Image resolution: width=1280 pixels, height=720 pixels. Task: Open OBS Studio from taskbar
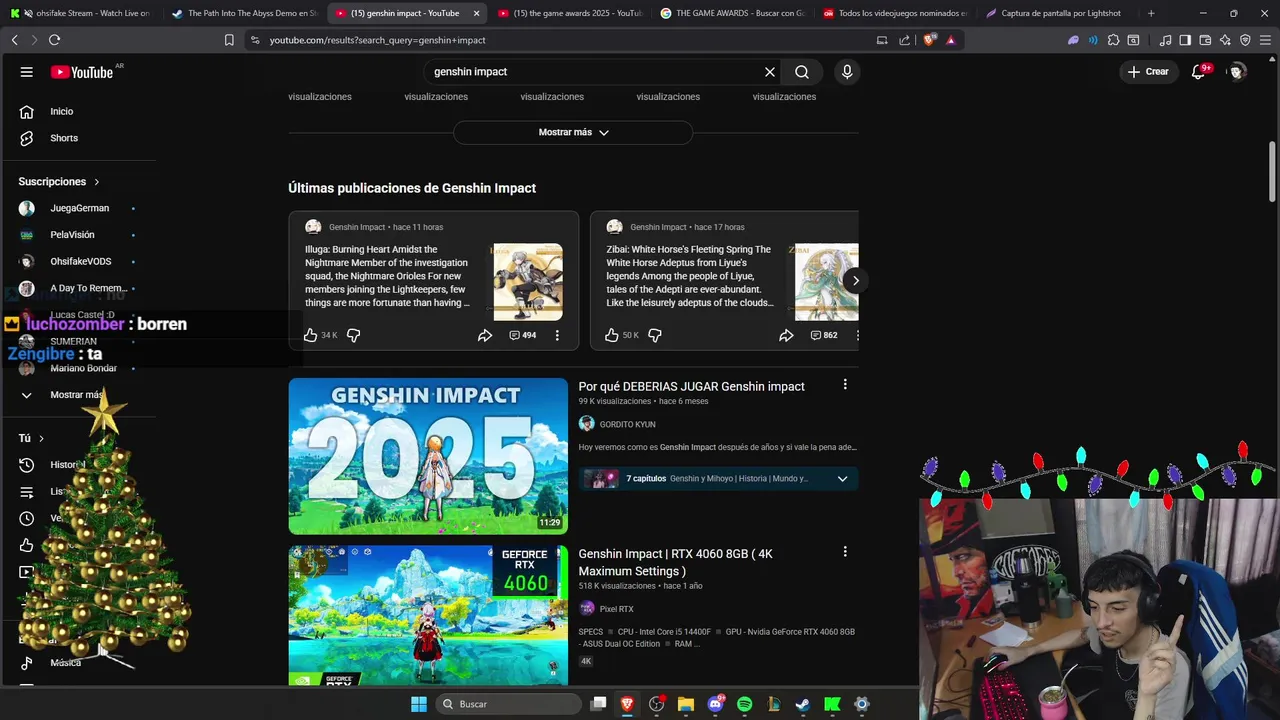(657, 704)
